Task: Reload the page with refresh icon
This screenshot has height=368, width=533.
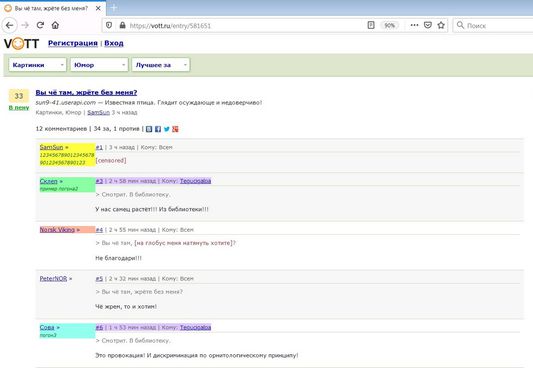Action: 40,25
